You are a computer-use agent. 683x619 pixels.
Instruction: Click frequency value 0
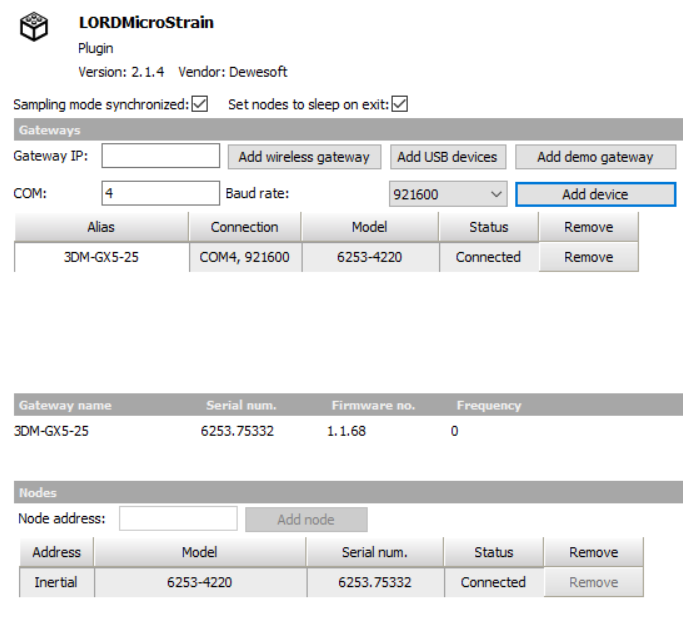(454, 431)
